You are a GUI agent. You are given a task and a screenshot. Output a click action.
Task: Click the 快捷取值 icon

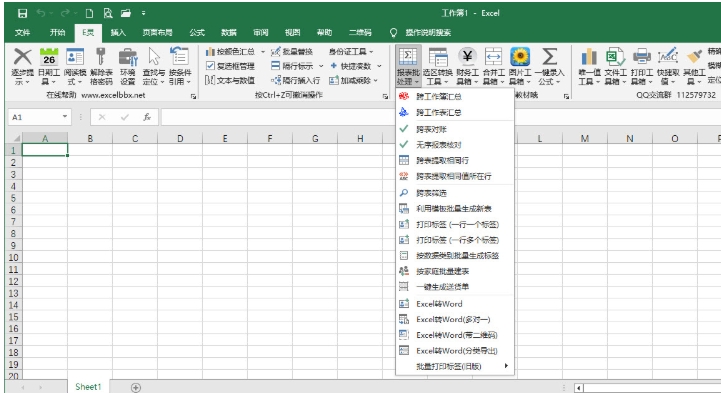(x=668, y=57)
